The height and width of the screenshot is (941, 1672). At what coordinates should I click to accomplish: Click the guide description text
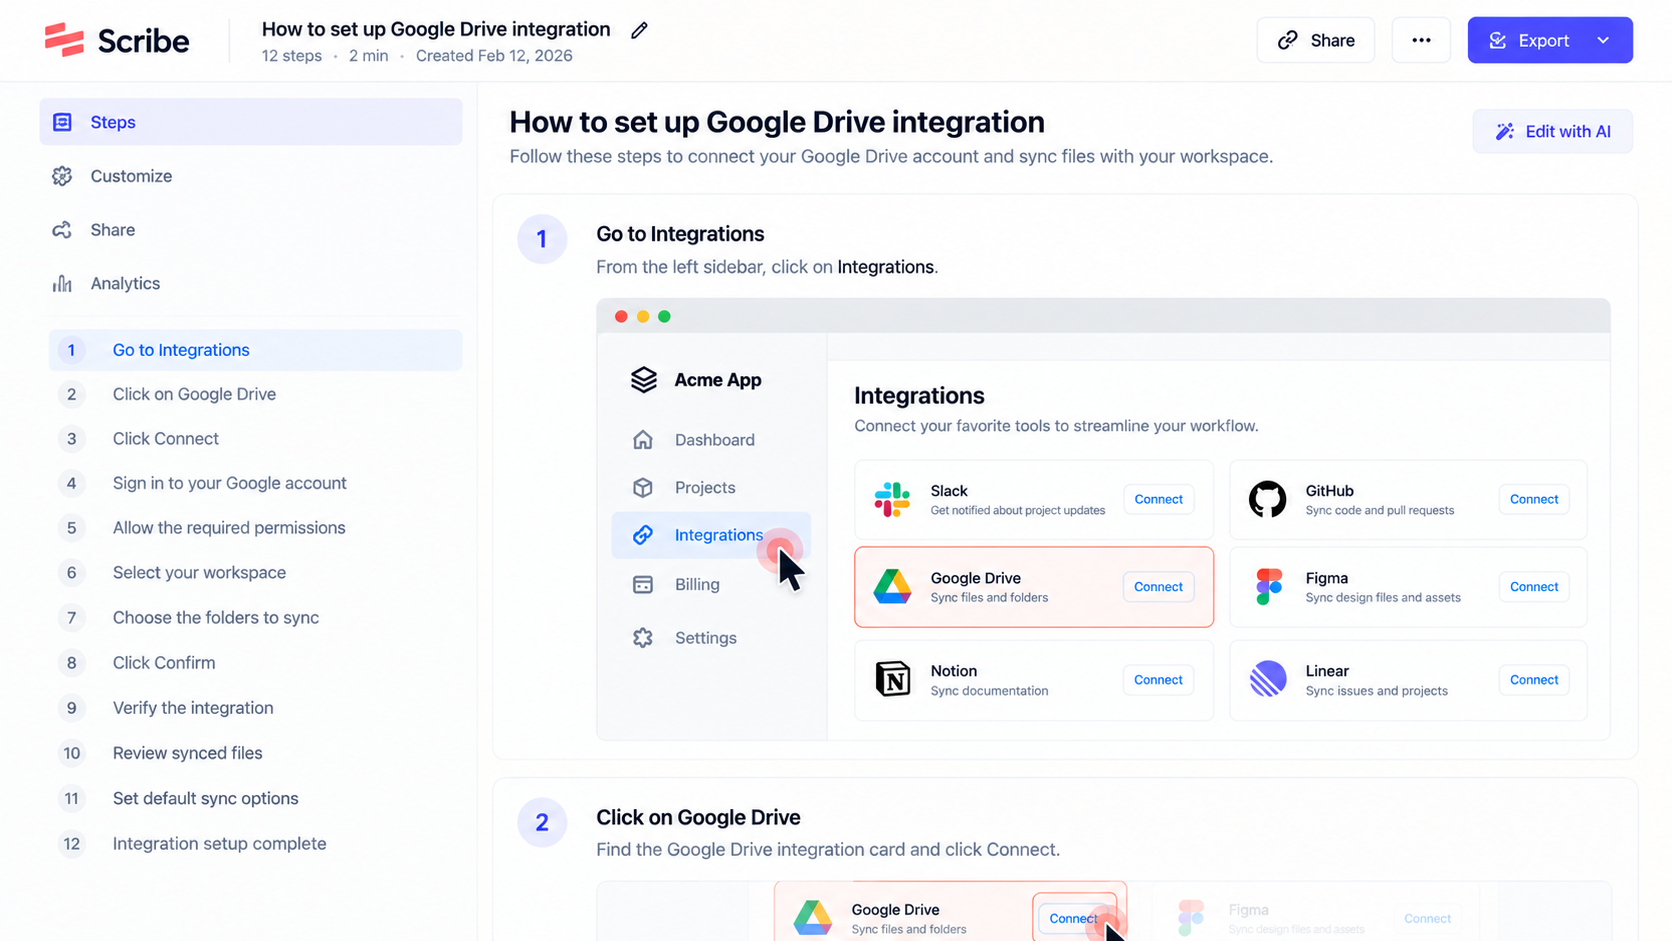coord(891,157)
